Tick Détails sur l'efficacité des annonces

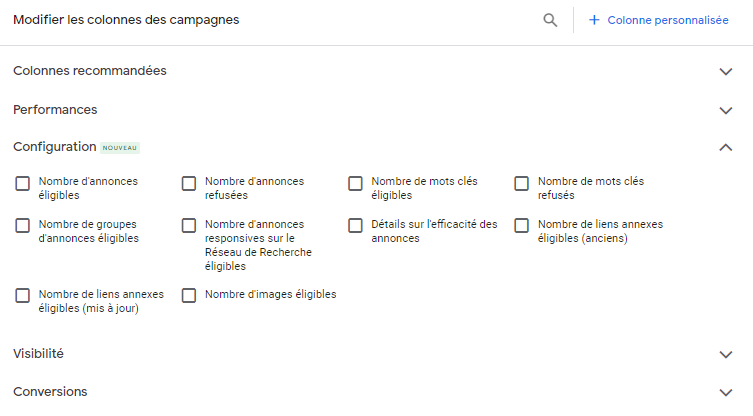(355, 226)
